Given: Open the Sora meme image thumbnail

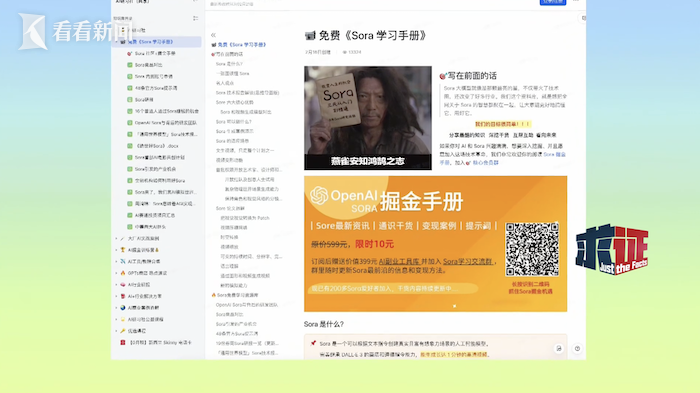Looking at the screenshot, I should coord(368,118).
